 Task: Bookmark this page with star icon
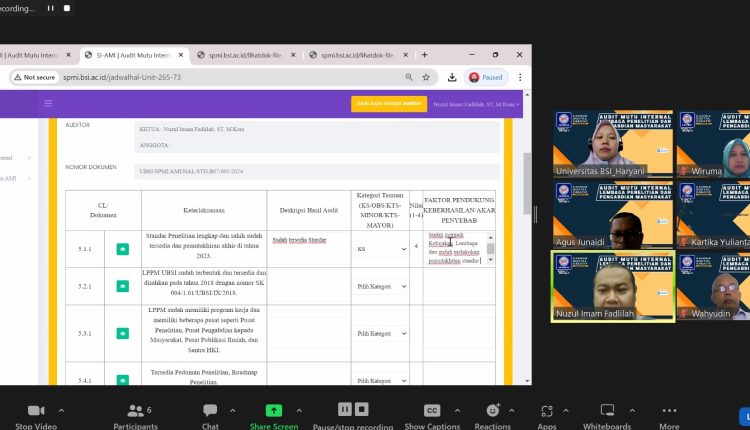(x=426, y=77)
